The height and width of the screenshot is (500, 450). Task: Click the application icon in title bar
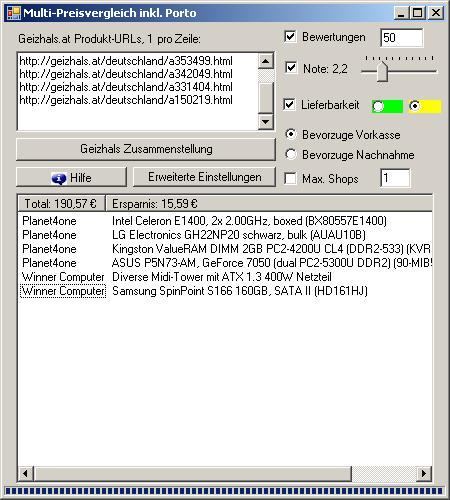(x=14, y=13)
